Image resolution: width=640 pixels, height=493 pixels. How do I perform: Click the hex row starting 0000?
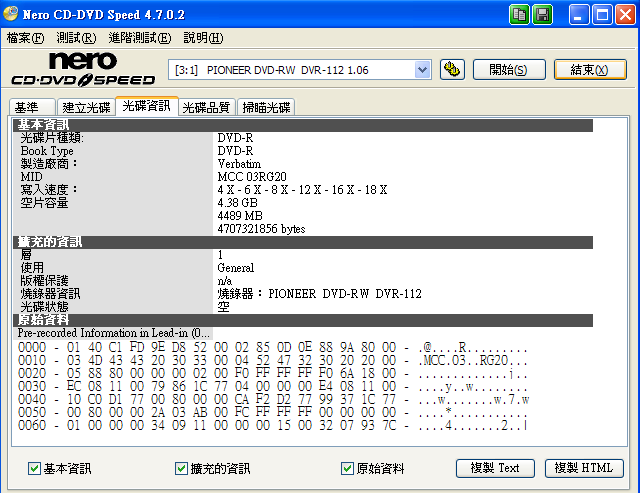(273, 347)
